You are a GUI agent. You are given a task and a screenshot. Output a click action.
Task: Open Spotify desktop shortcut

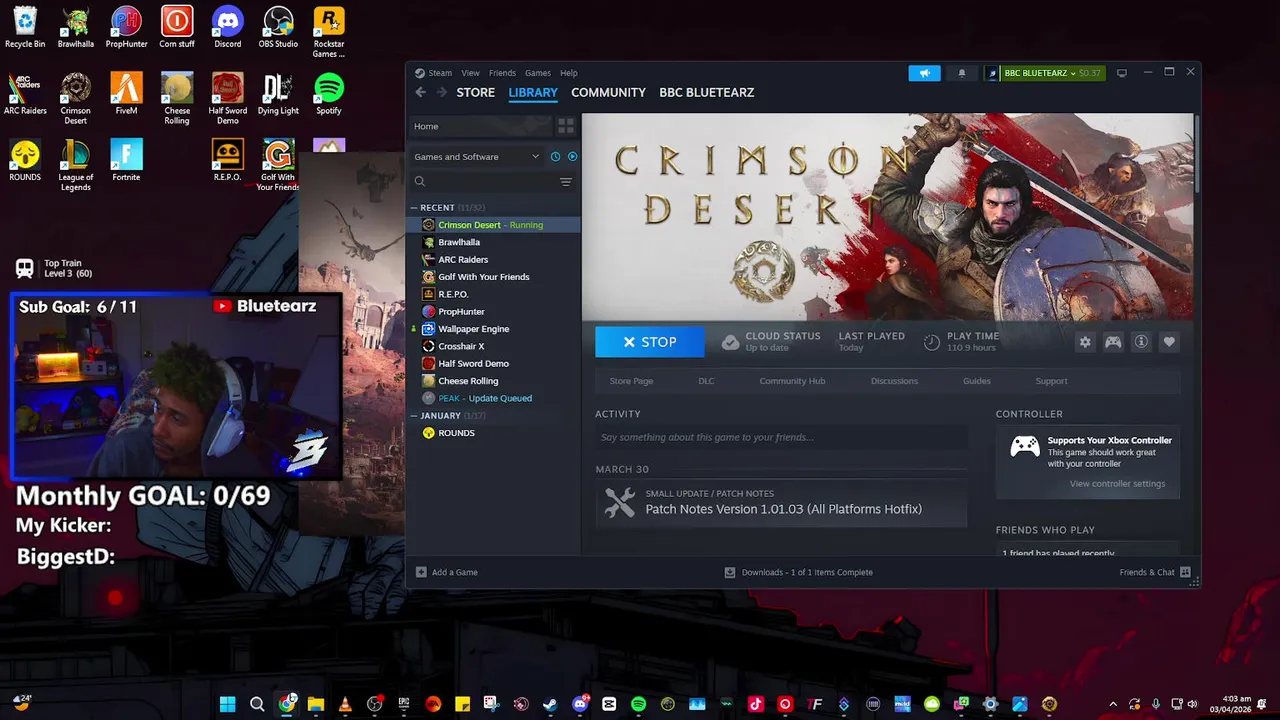(329, 94)
